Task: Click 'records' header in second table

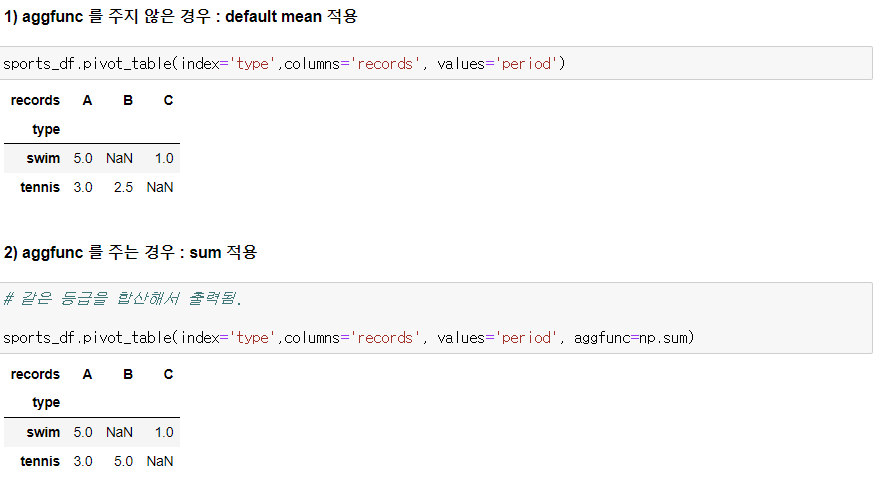Action: tap(35, 374)
